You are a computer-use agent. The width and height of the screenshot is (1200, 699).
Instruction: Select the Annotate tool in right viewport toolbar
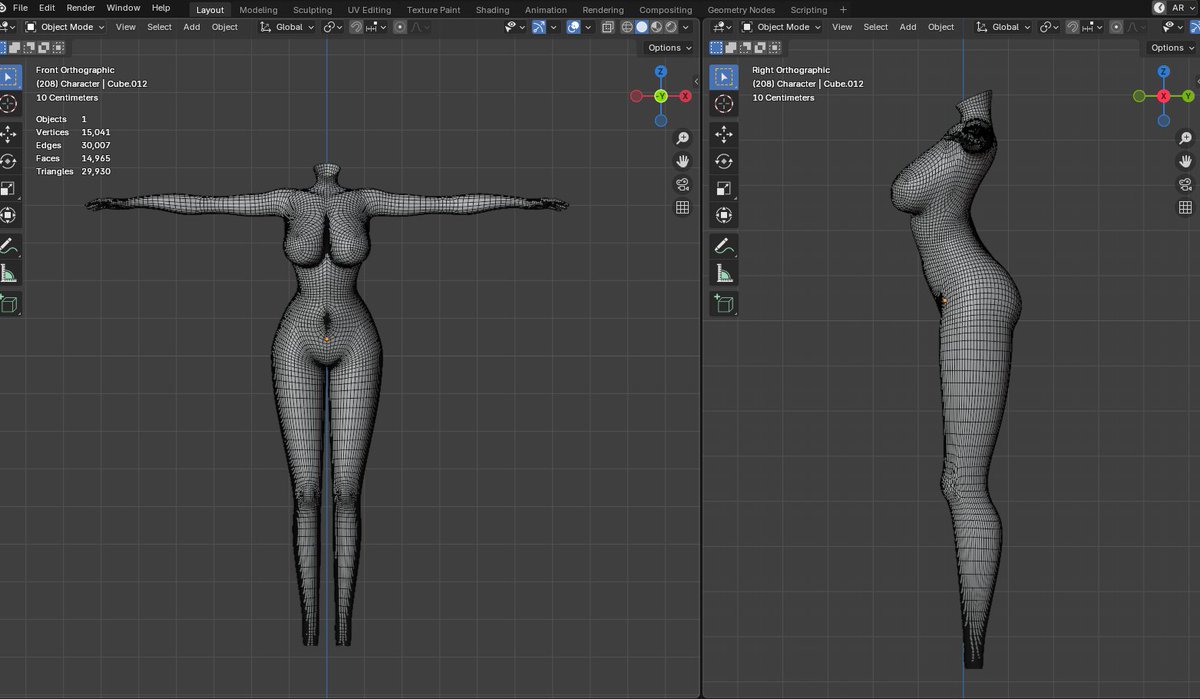point(724,246)
